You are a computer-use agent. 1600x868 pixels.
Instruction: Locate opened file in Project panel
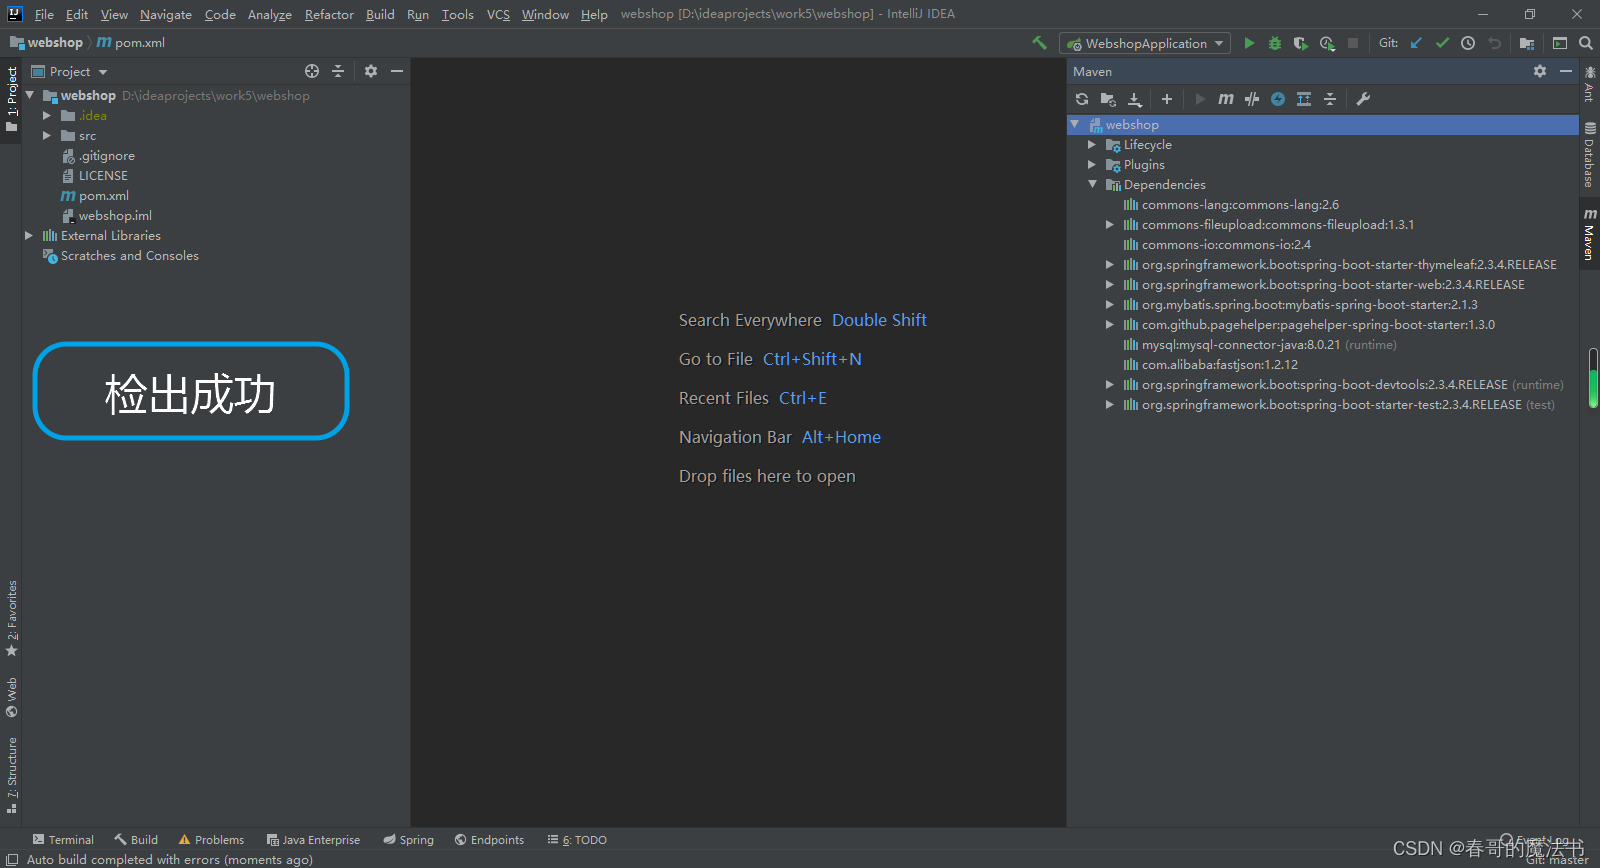pos(312,71)
